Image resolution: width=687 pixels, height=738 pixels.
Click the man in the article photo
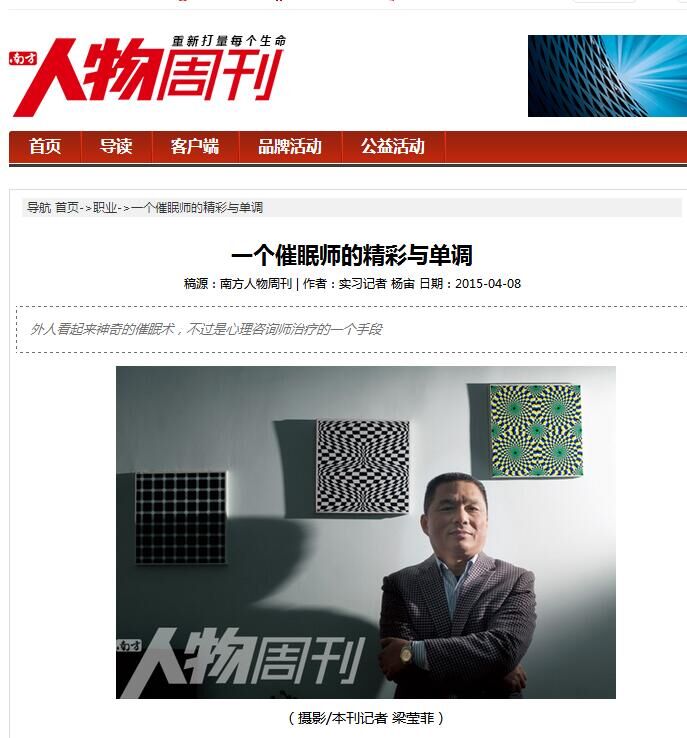456,586
